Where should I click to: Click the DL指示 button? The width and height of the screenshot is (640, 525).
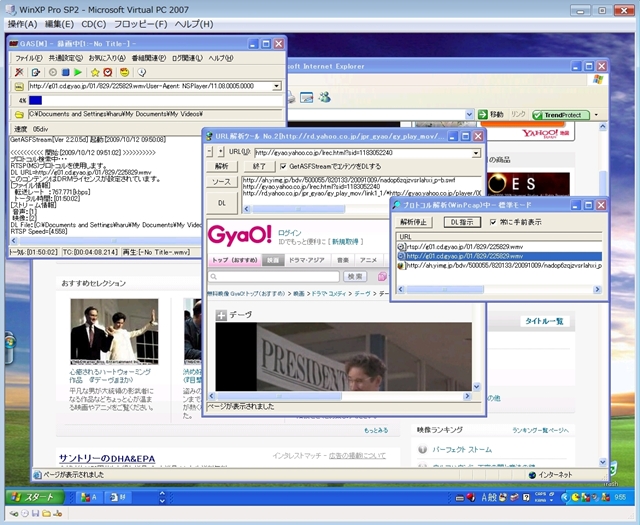[462, 222]
